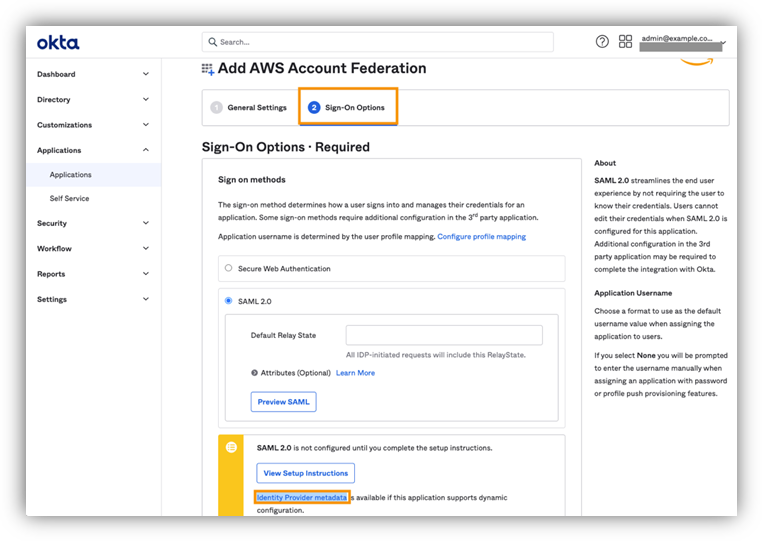Image resolution: width=762 pixels, height=541 pixels.
Task: Click the Default Relay State label
Action: (283, 335)
